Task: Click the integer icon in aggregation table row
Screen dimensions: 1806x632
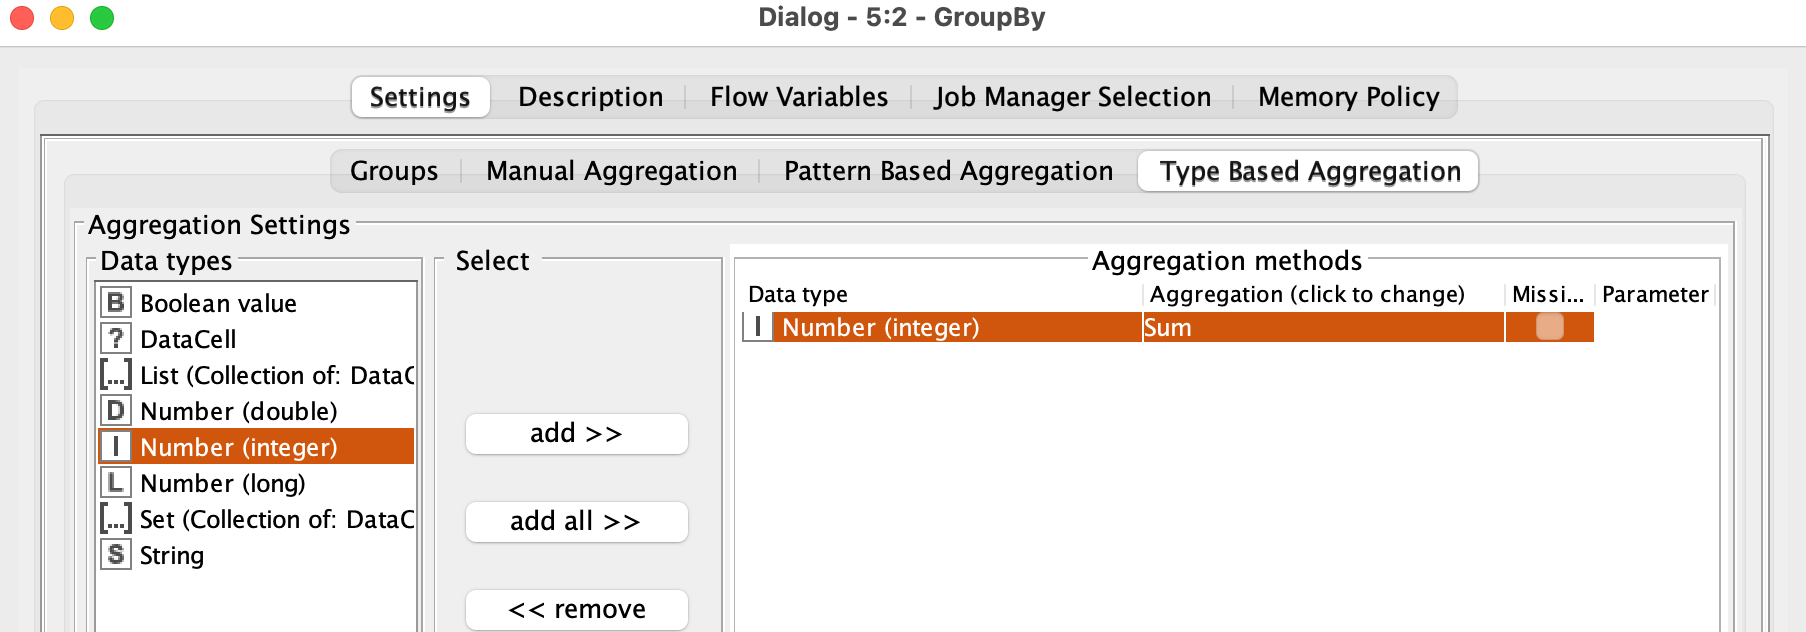Action: [x=758, y=327]
